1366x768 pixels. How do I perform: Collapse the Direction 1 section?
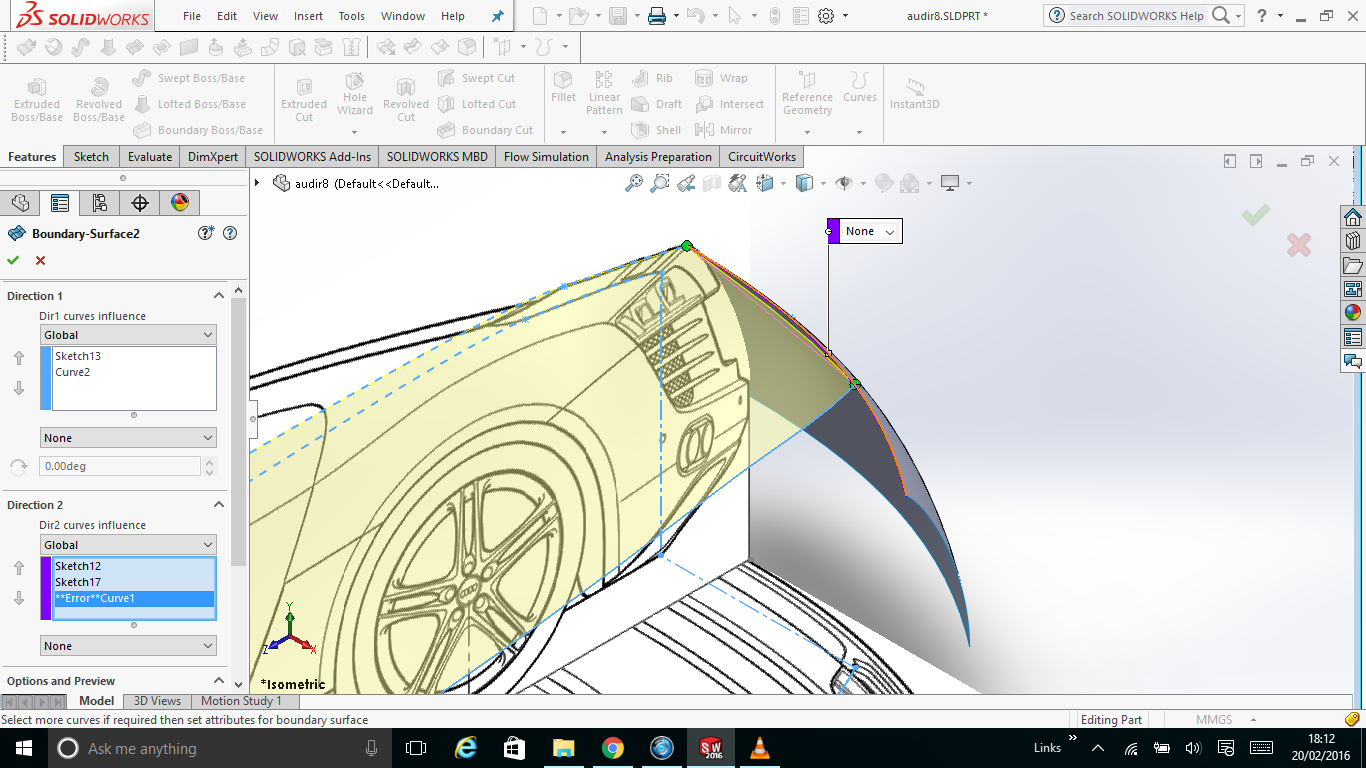(219, 295)
